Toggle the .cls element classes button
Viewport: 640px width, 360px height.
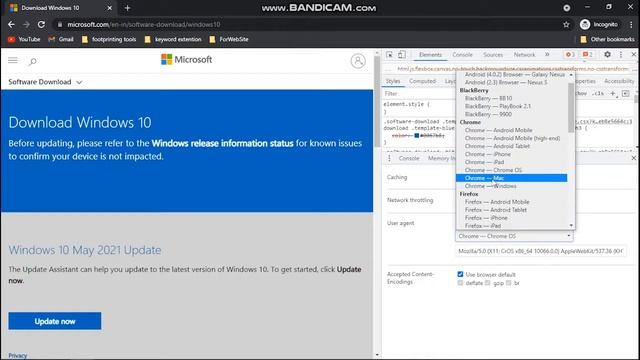click(598, 93)
